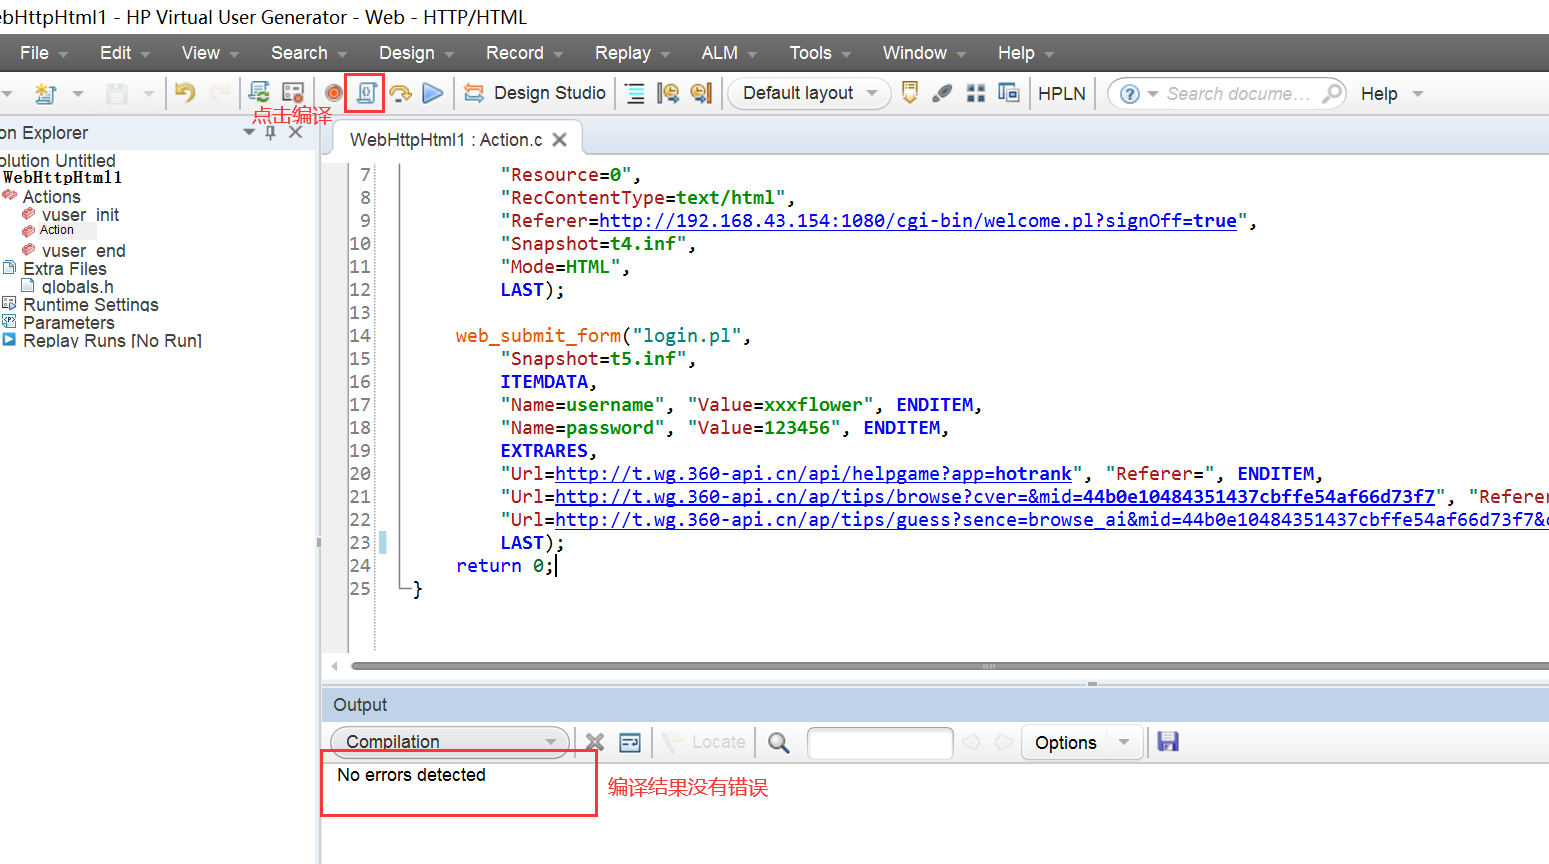This screenshot has width=1549, height=864.
Task: Open the Replay menu
Action: [632, 53]
